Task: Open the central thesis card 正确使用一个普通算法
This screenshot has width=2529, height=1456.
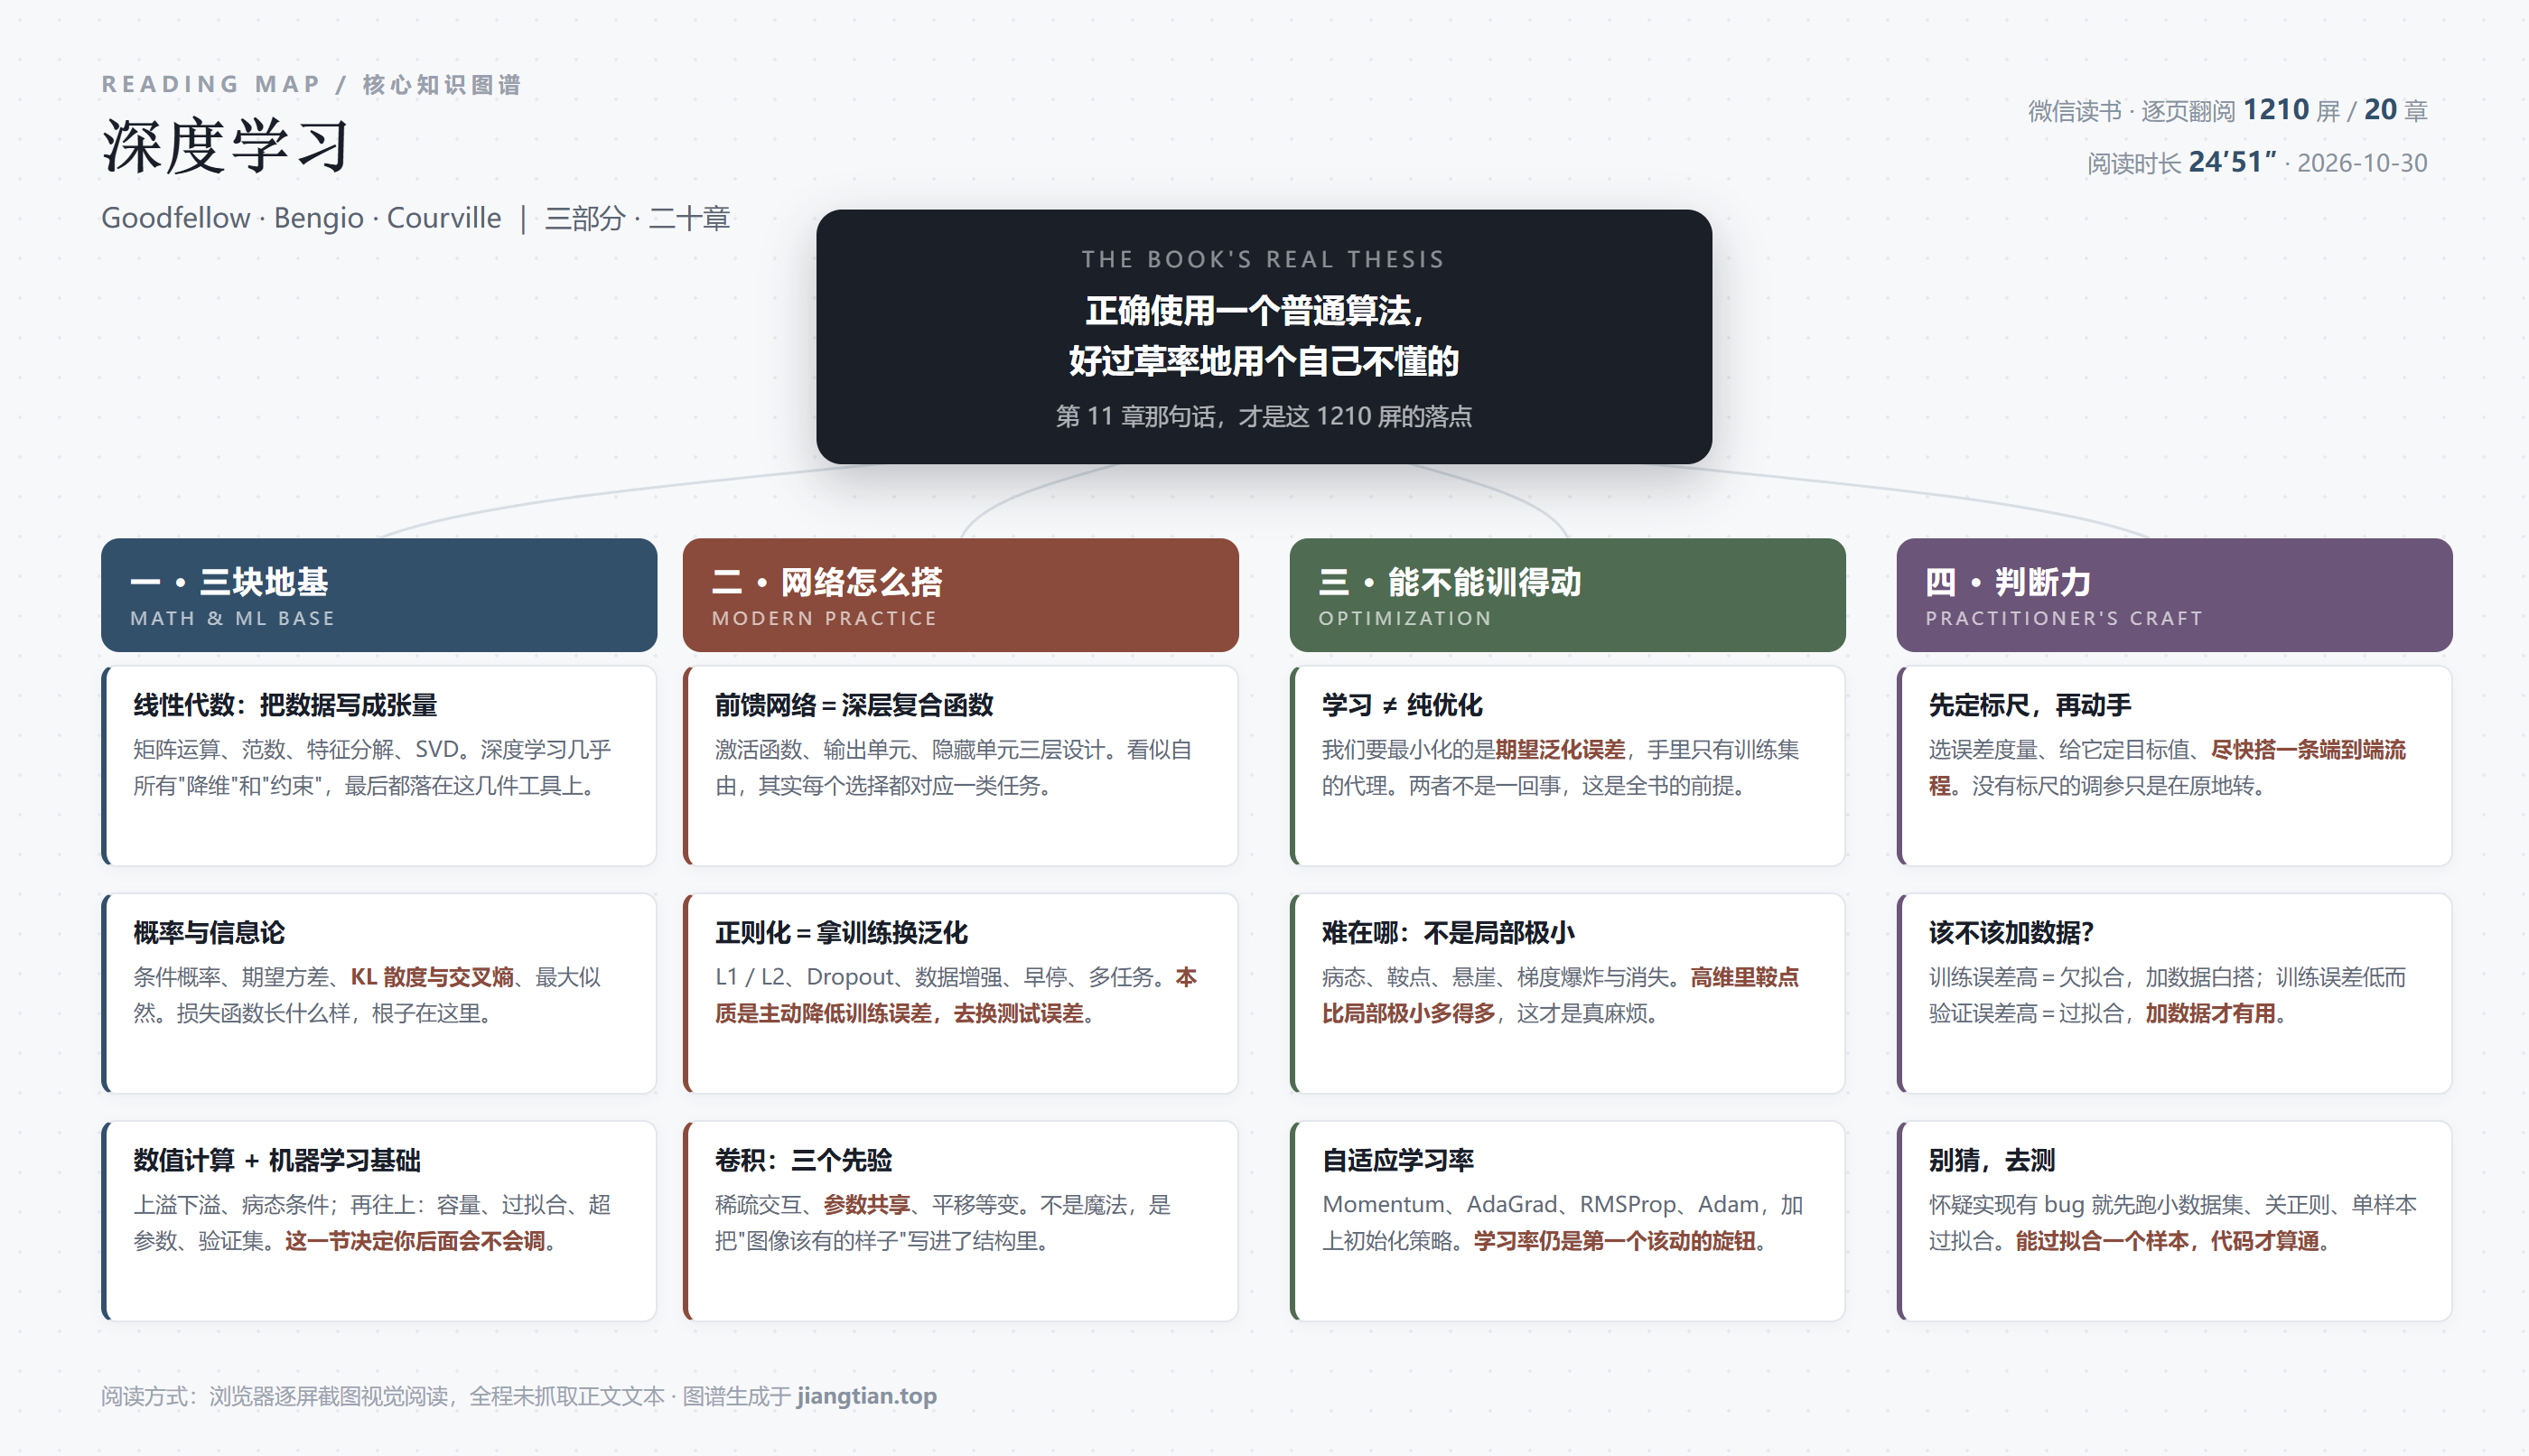Action: [x=1264, y=336]
